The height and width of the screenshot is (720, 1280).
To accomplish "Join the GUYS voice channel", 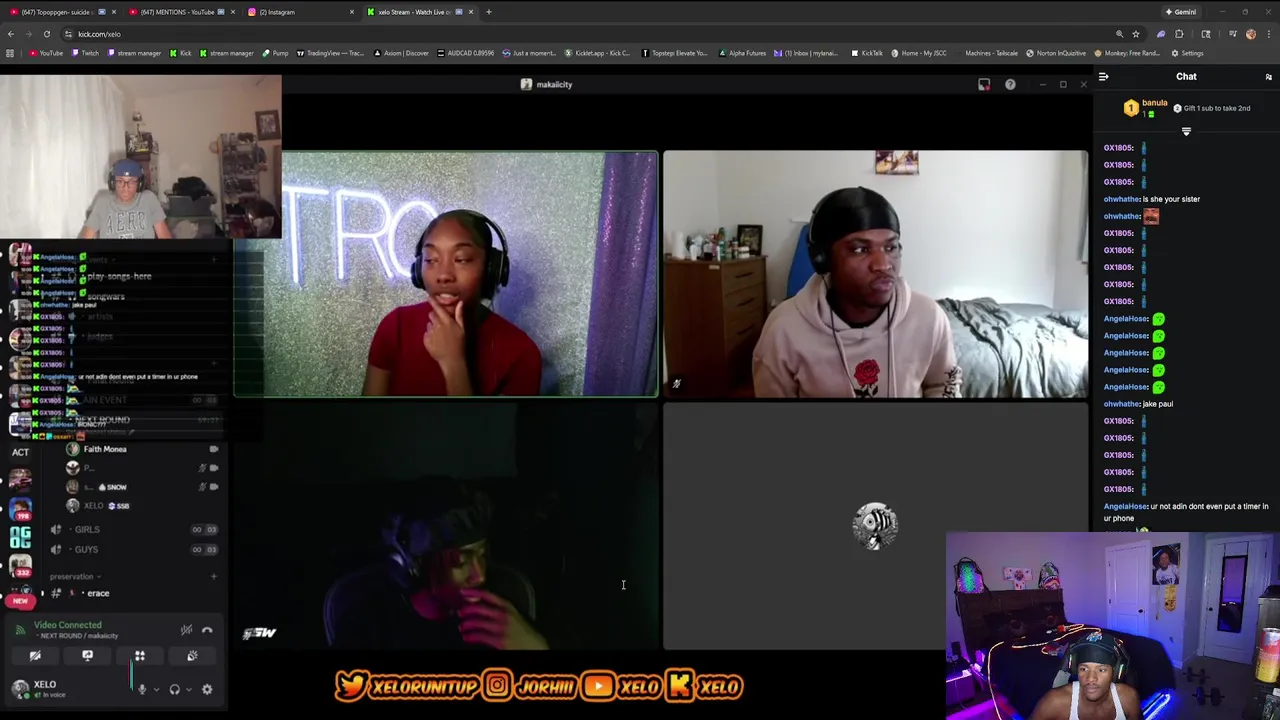I will coord(87,549).
